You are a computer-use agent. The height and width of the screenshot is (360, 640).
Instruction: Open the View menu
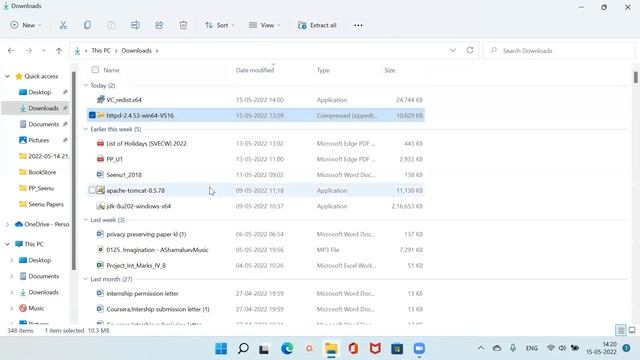(264, 25)
